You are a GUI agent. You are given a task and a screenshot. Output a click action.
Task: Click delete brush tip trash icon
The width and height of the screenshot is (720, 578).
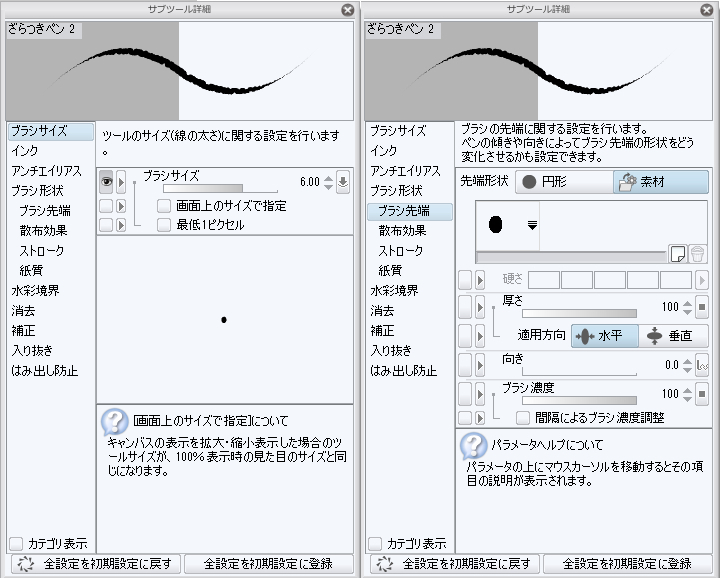click(697, 253)
